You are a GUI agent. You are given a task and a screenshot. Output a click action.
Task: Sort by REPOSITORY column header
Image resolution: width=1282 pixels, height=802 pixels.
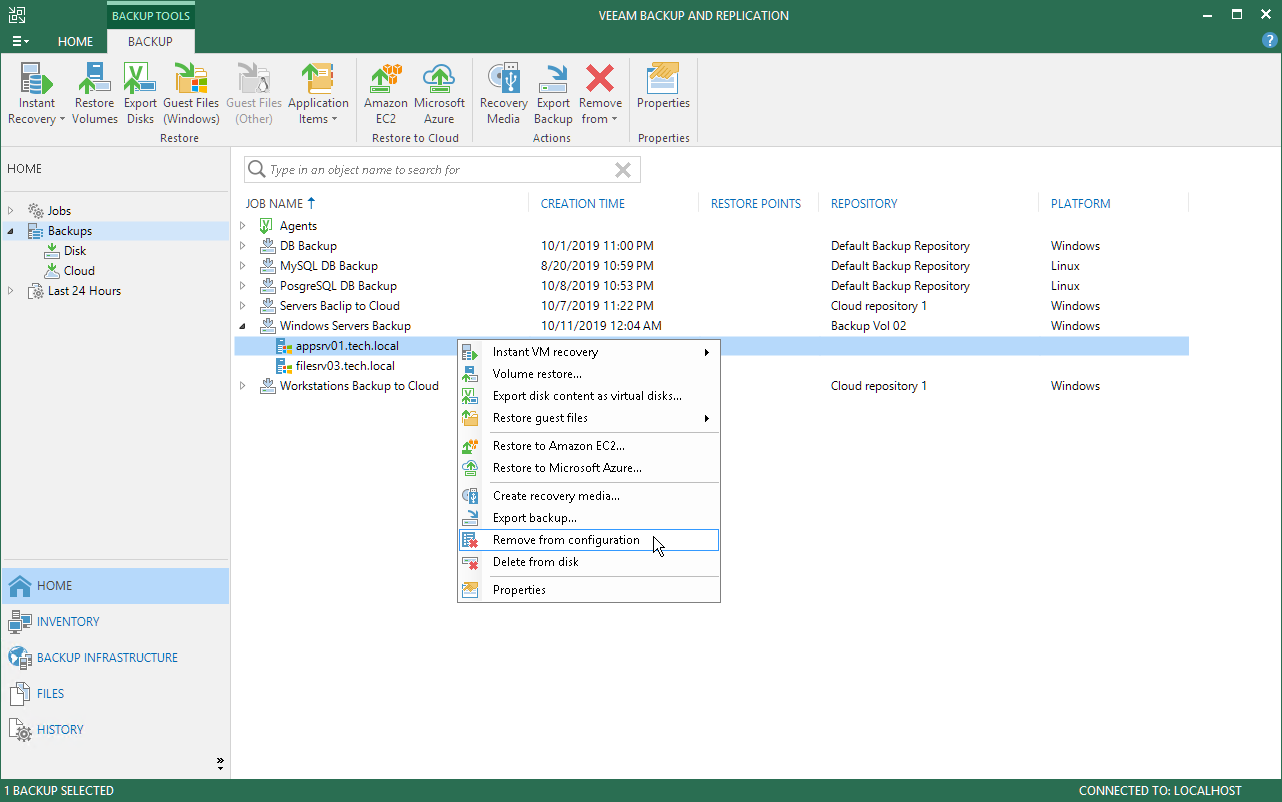(x=864, y=203)
